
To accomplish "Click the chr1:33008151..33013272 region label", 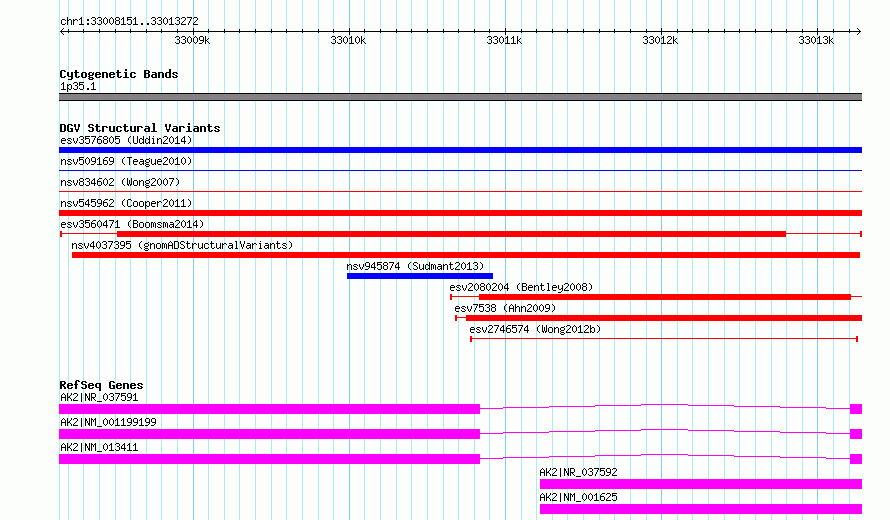I will [129, 22].
